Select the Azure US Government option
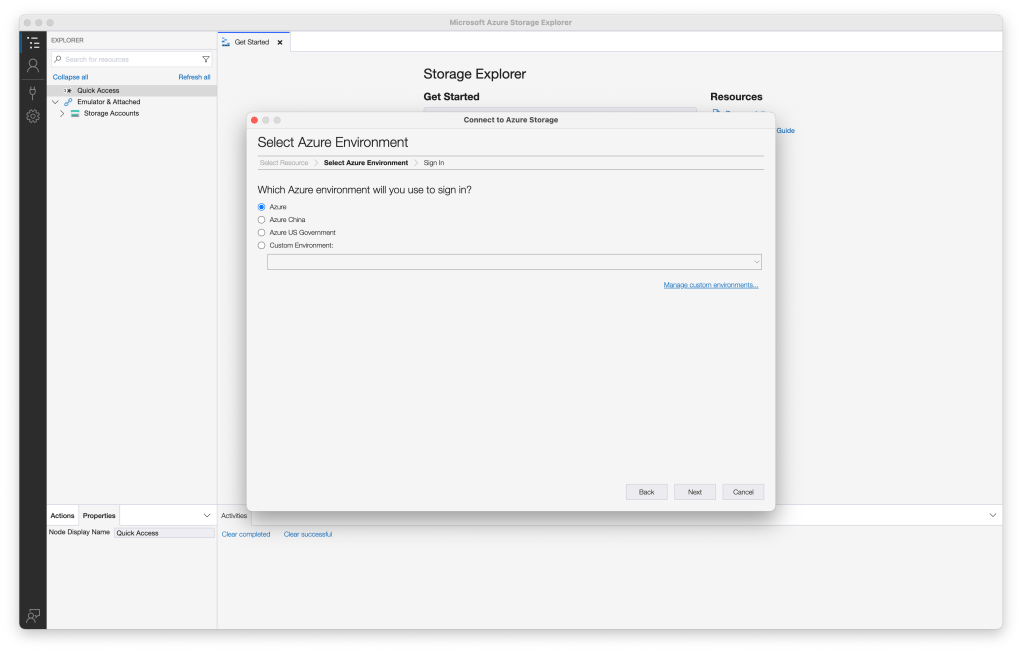This screenshot has width=1022, height=653. point(260,232)
